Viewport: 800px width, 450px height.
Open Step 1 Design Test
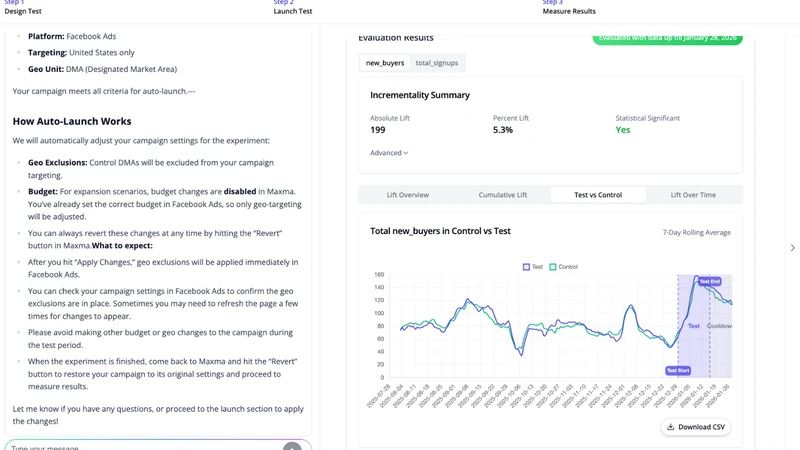point(23,7)
